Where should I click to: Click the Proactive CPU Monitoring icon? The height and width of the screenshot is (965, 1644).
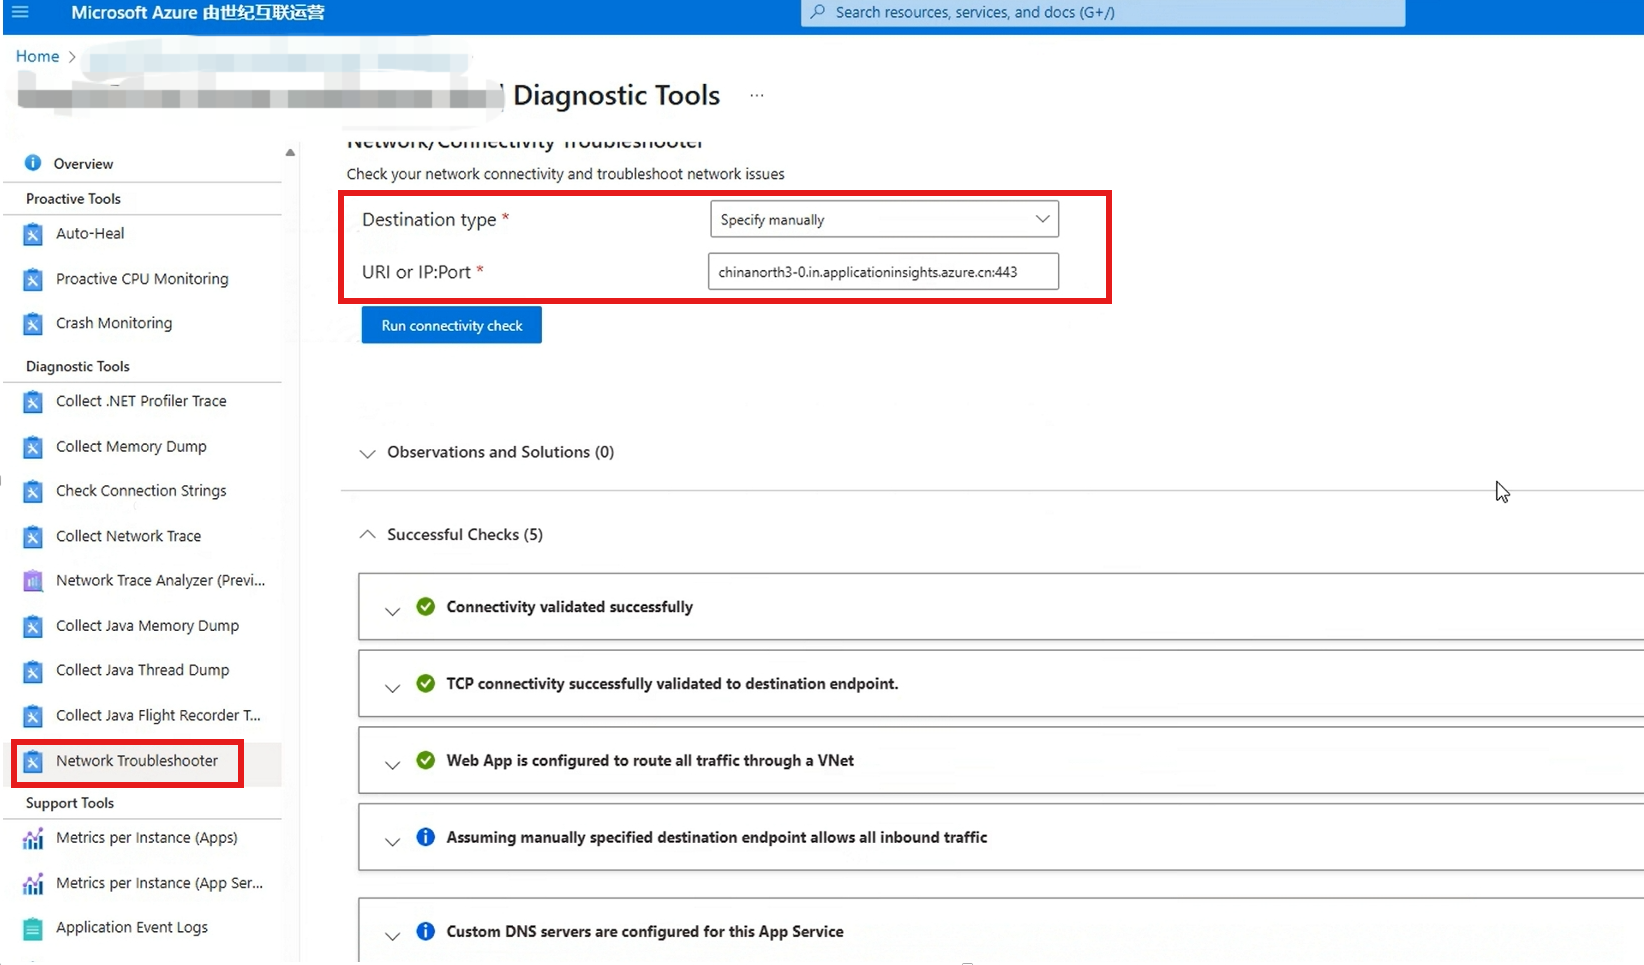pyautogui.click(x=33, y=279)
